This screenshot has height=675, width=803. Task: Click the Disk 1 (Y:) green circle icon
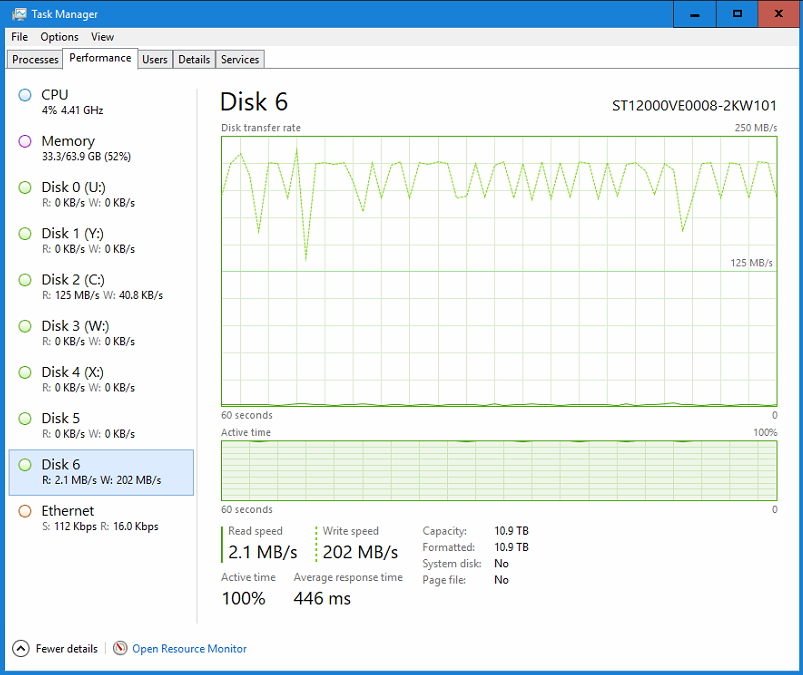(25, 234)
